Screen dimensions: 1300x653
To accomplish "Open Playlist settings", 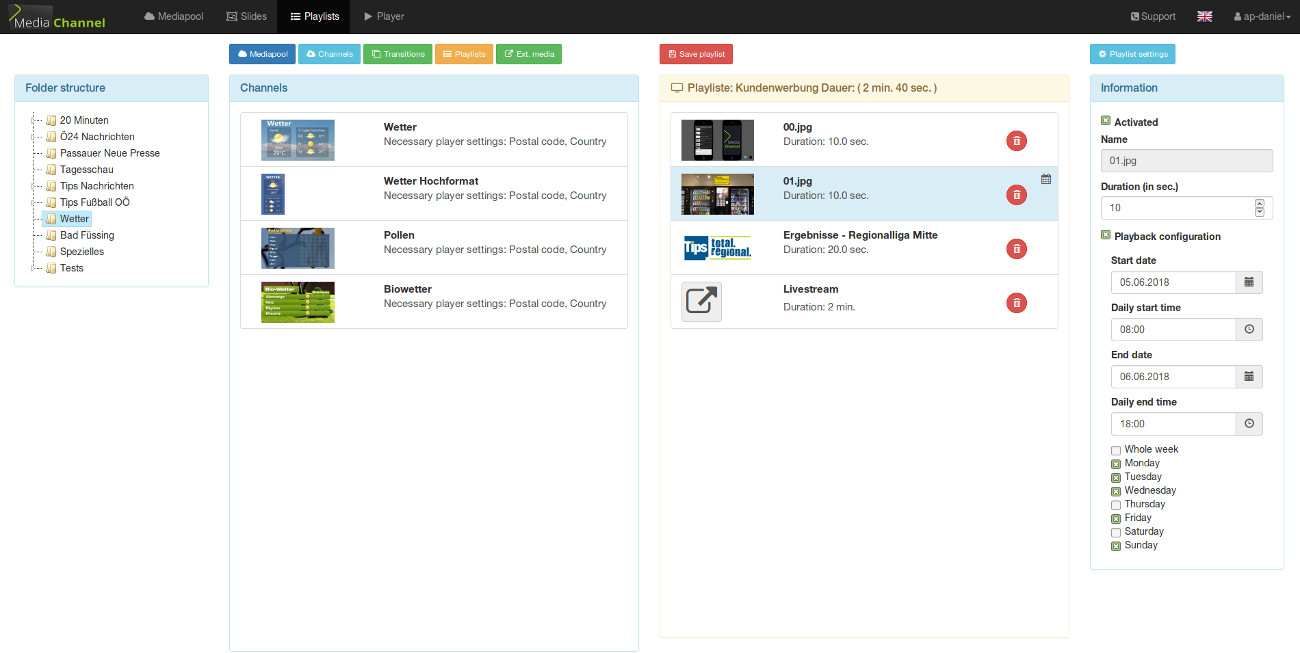I will pos(1132,54).
